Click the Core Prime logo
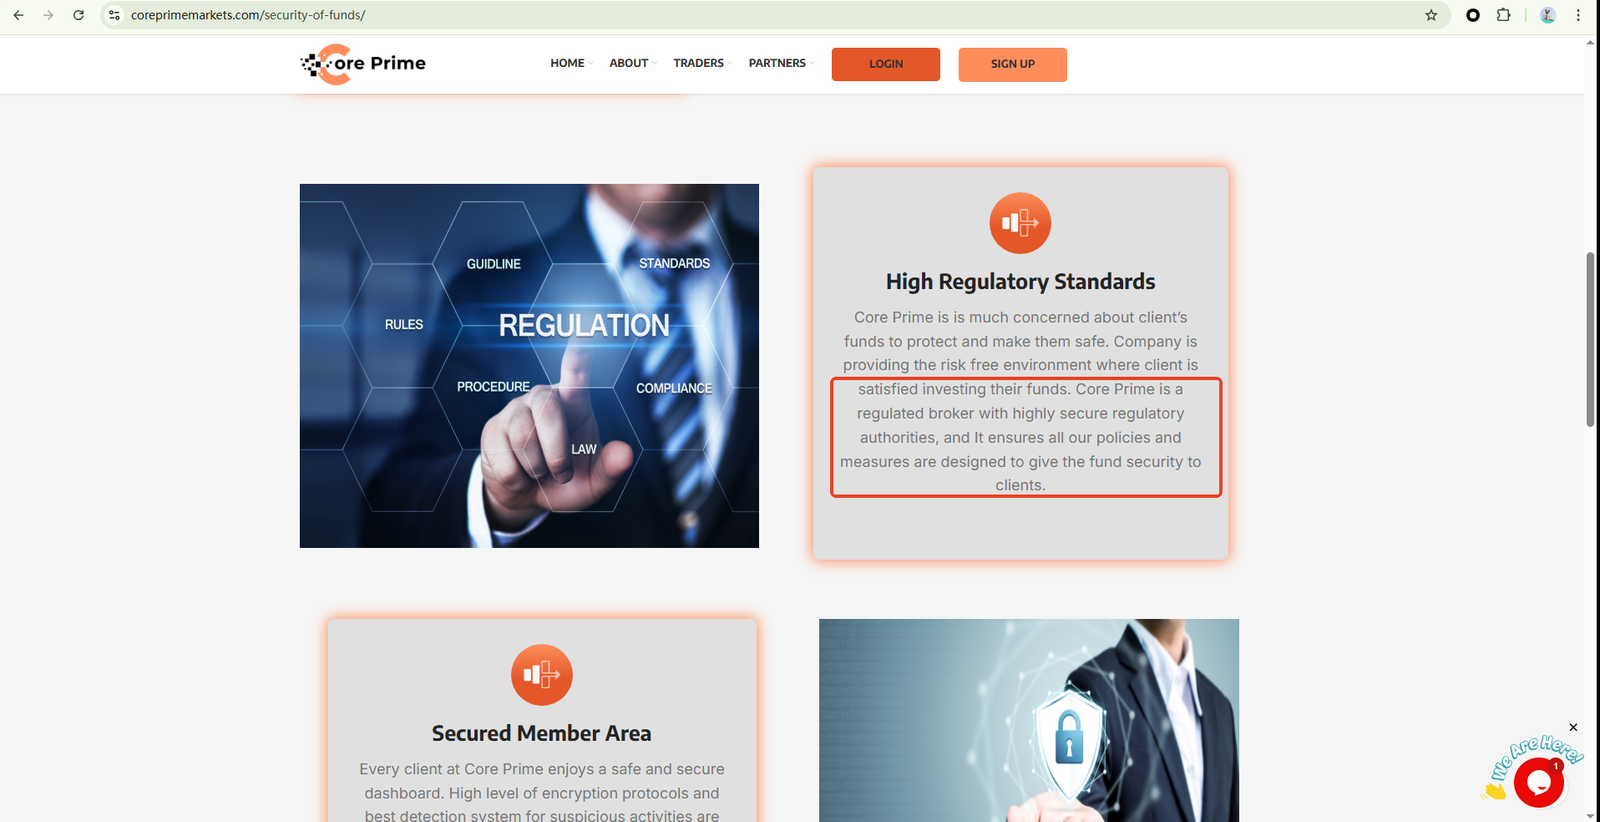Image resolution: width=1600 pixels, height=822 pixels. [364, 64]
